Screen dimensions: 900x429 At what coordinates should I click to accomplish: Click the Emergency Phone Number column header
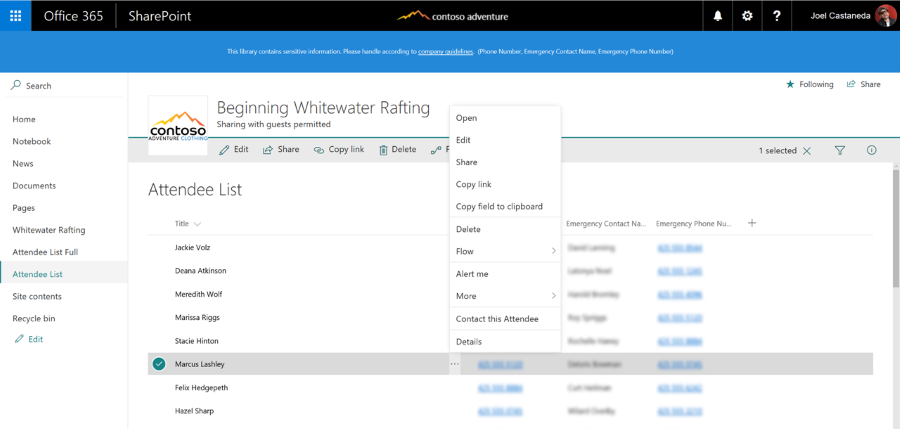(x=694, y=223)
